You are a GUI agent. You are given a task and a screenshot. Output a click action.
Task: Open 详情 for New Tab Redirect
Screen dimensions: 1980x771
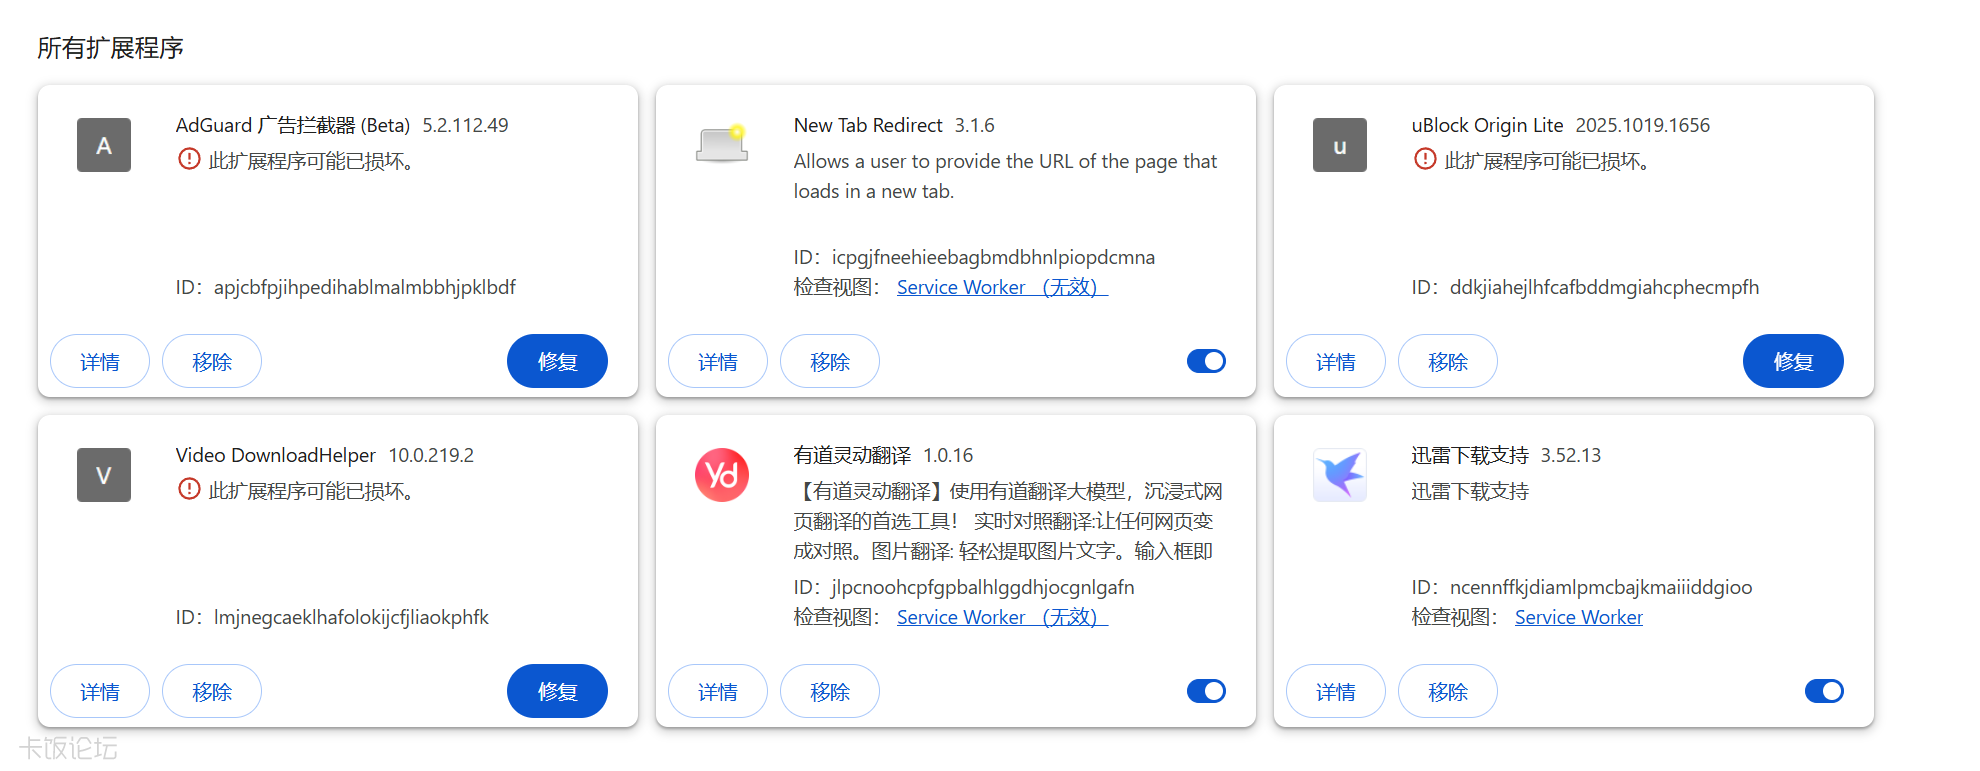718,361
